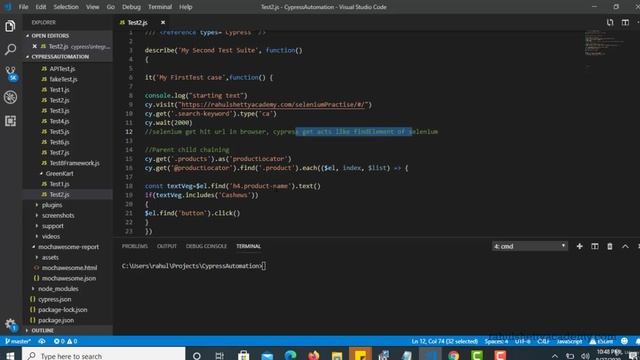The height and width of the screenshot is (360, 640).
Task: Click the Open Changes icon in editor toolbar
Action: point(610,22)
